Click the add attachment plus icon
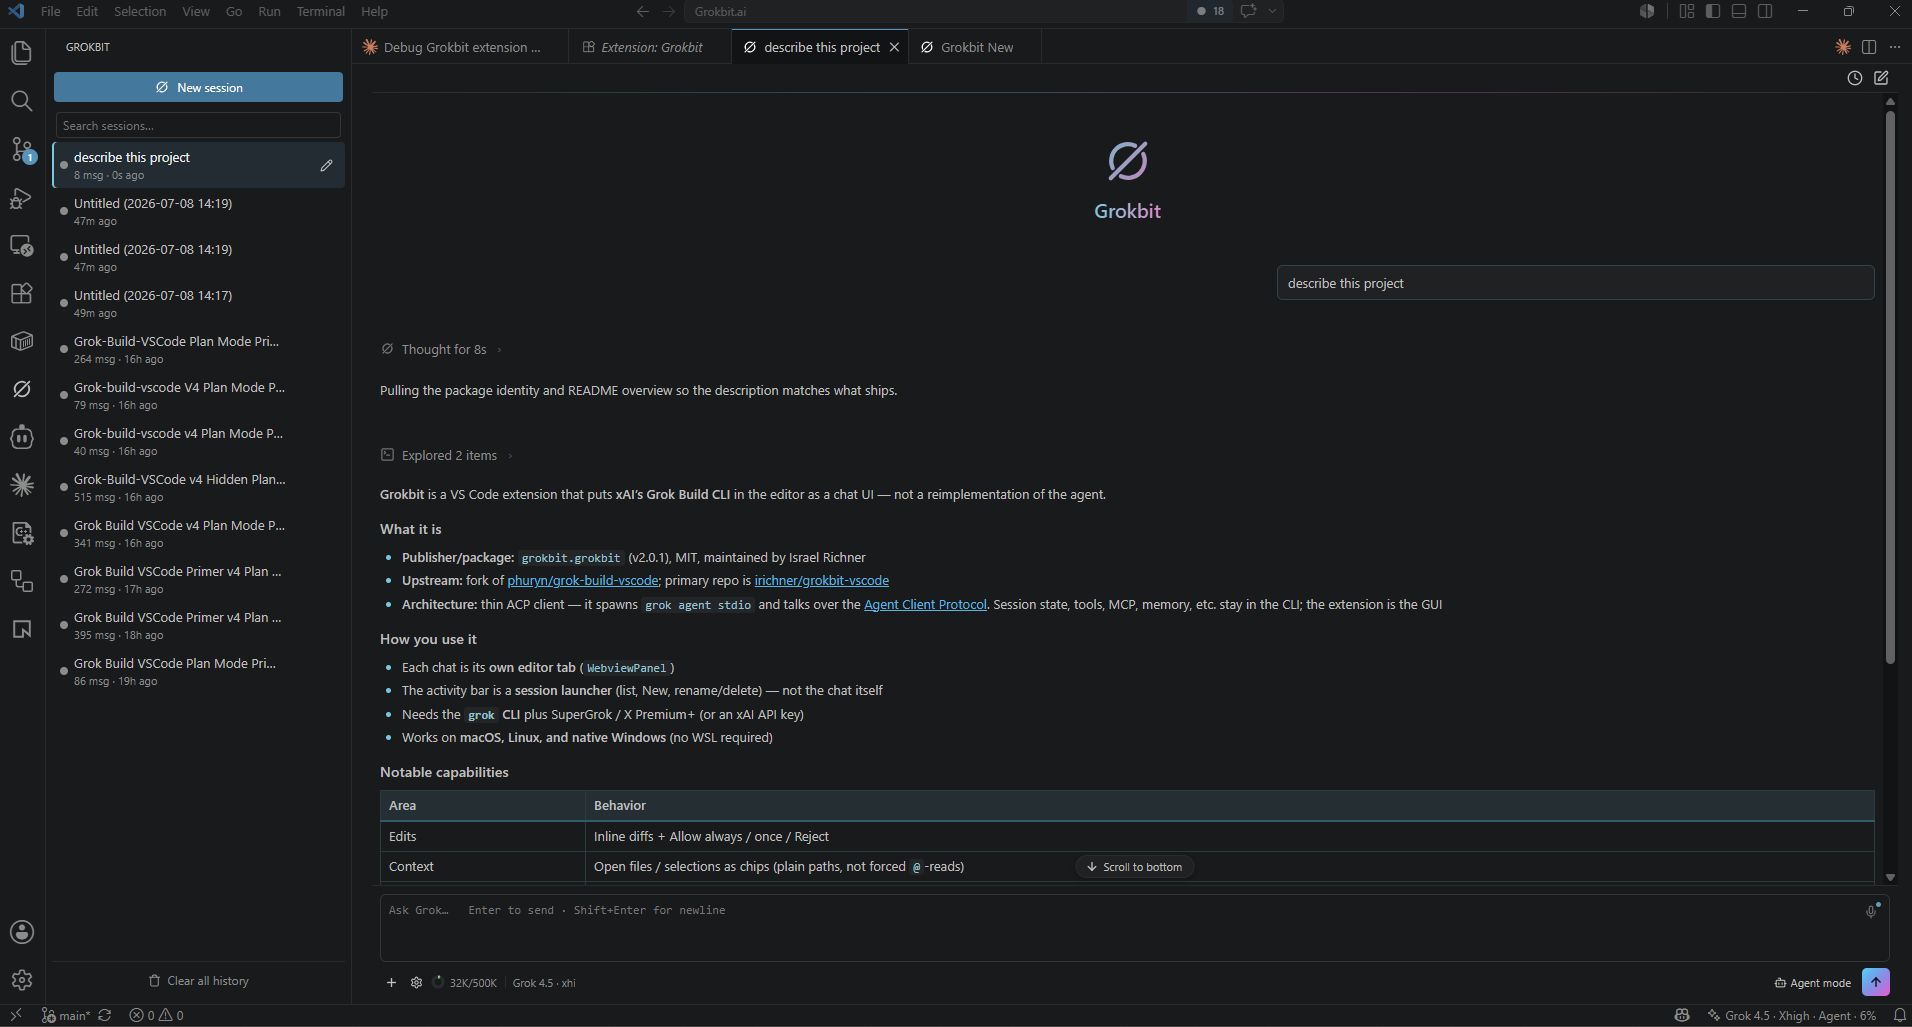The width and height of the screenshot is (1912, 1027). click(391, 983)
